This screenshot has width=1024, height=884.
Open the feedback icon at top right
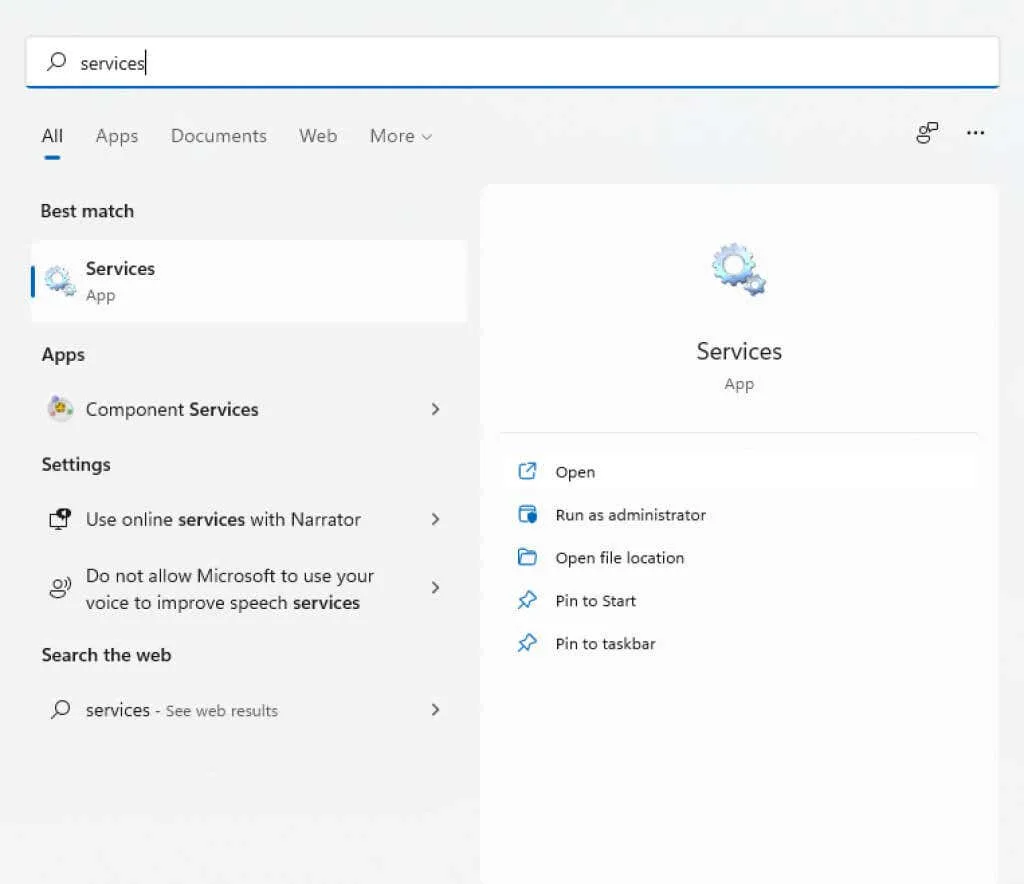[x=927, y=134]
